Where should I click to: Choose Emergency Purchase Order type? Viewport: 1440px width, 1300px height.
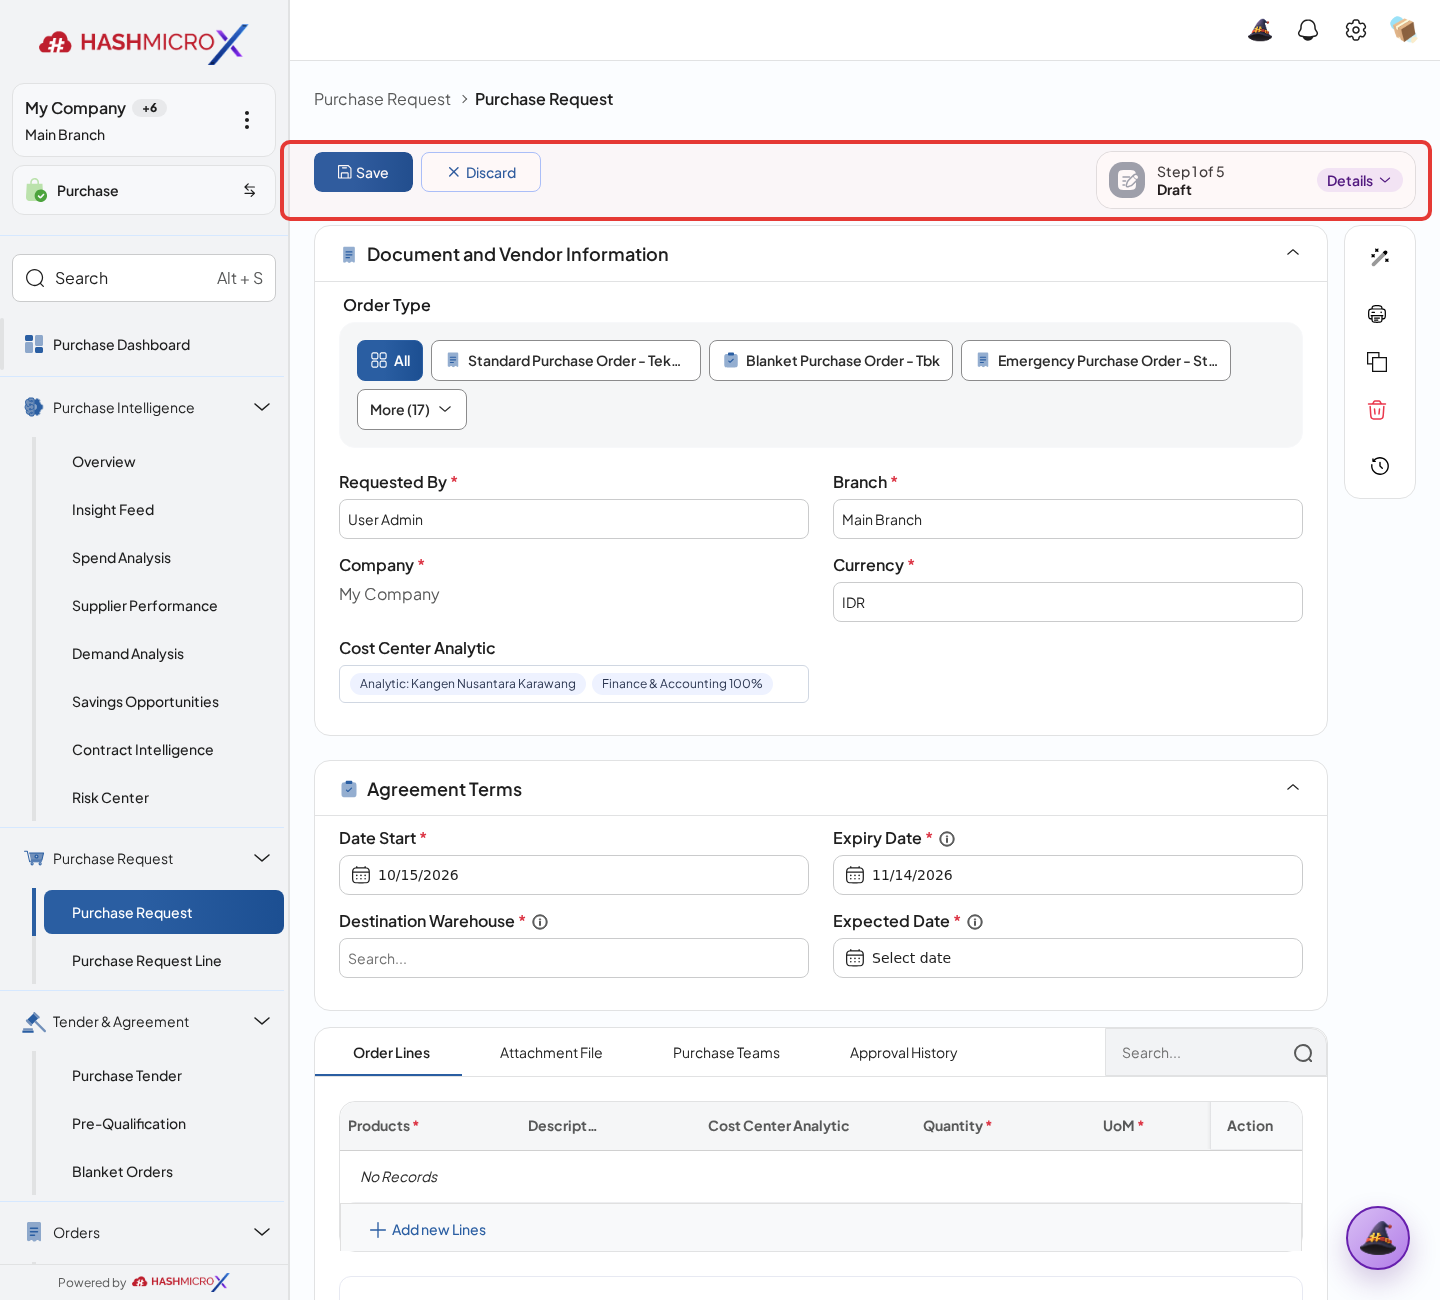pos(1096,361)
